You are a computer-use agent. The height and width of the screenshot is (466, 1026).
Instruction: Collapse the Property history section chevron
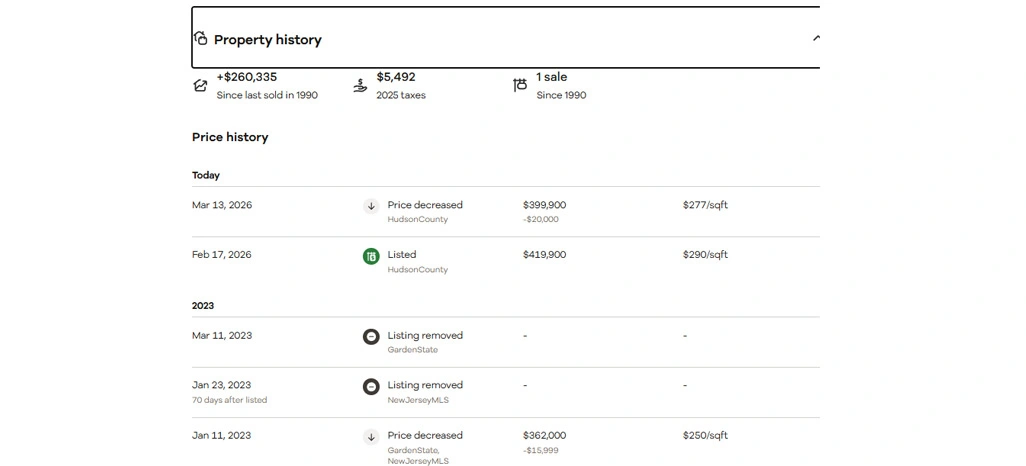point(815,39)
